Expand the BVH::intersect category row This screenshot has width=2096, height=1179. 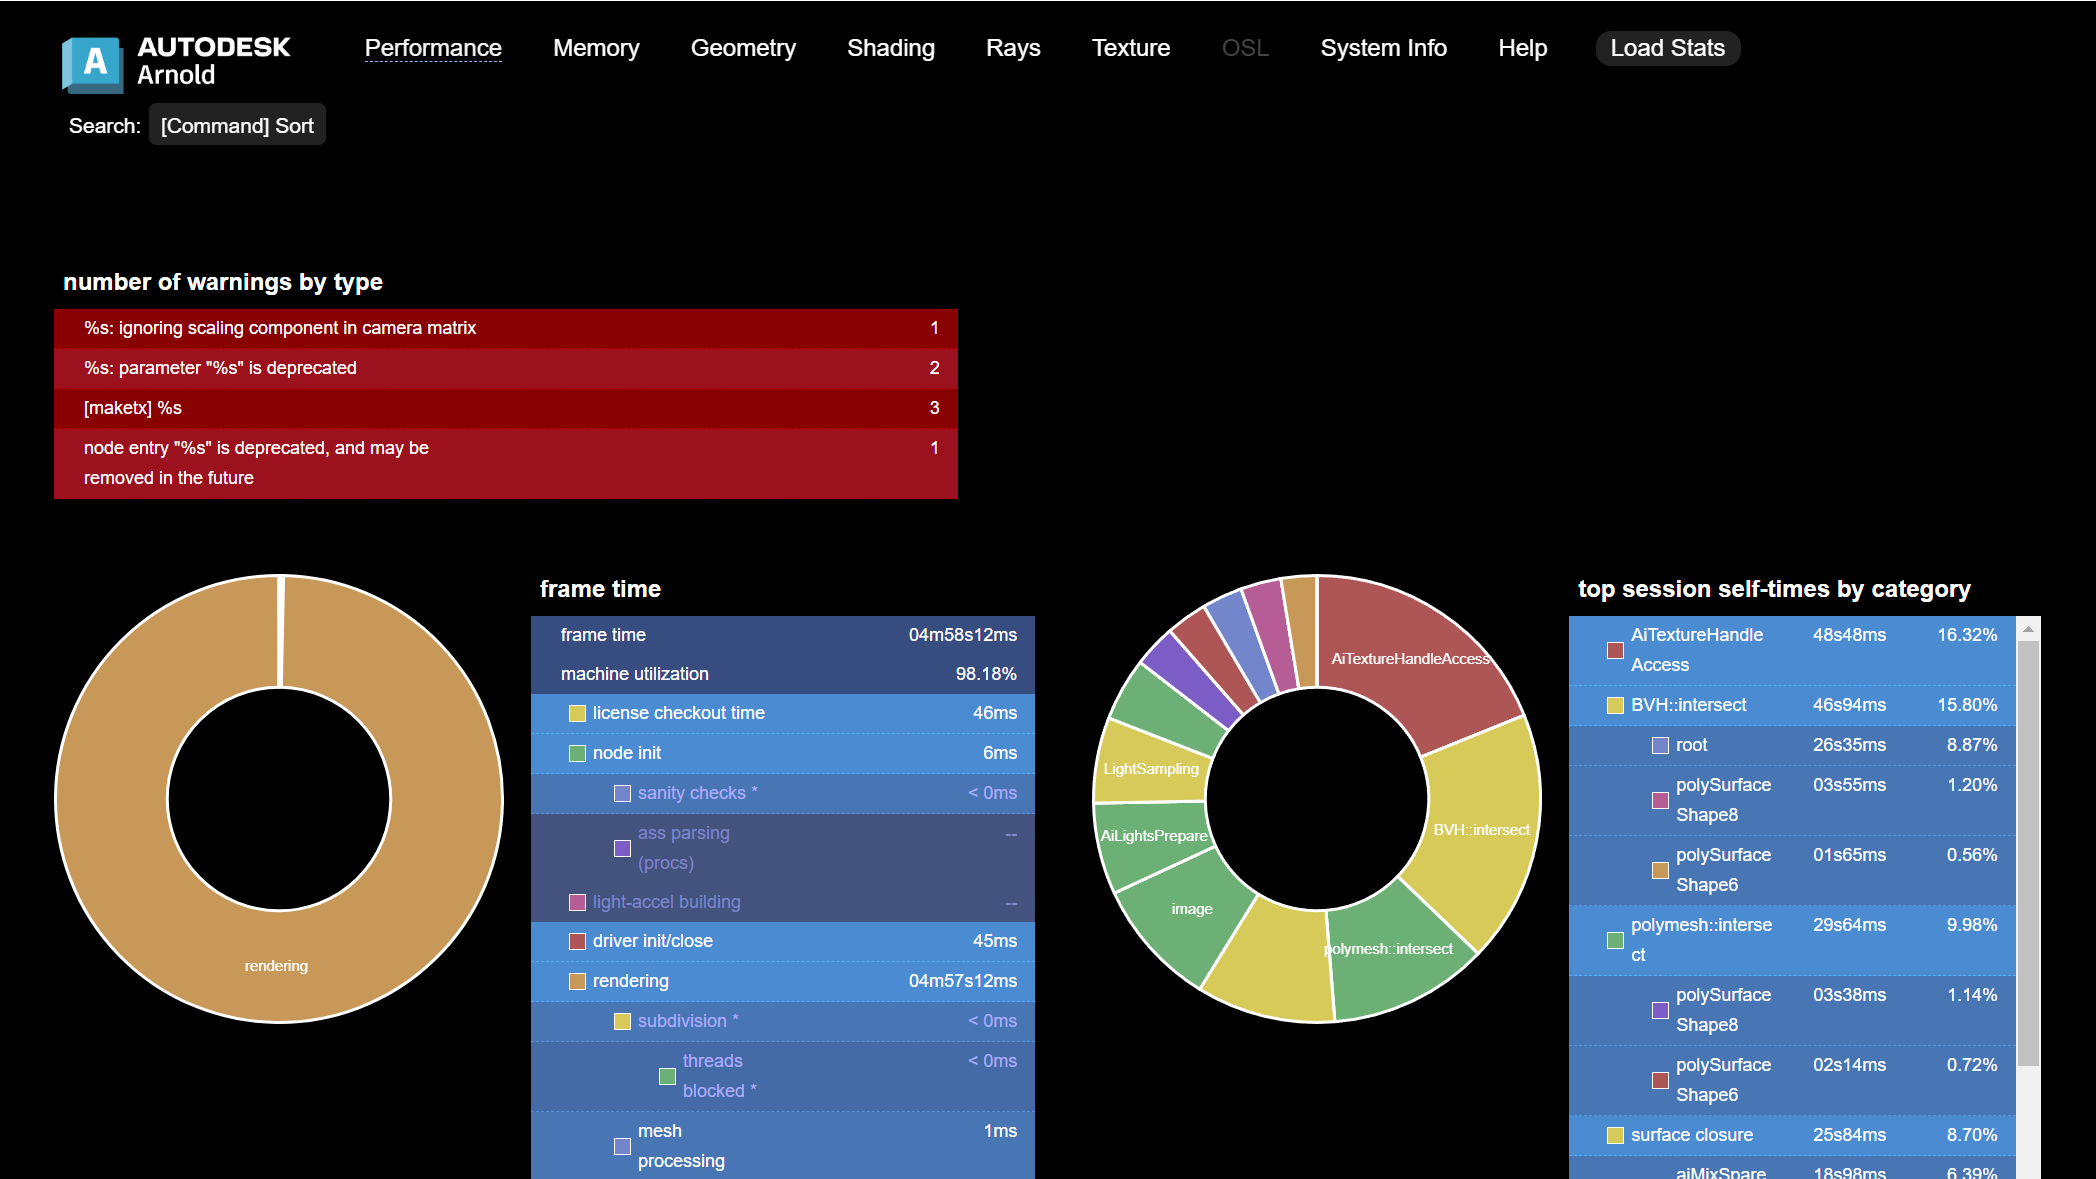pyautogui.click(x=1688, y=705)
